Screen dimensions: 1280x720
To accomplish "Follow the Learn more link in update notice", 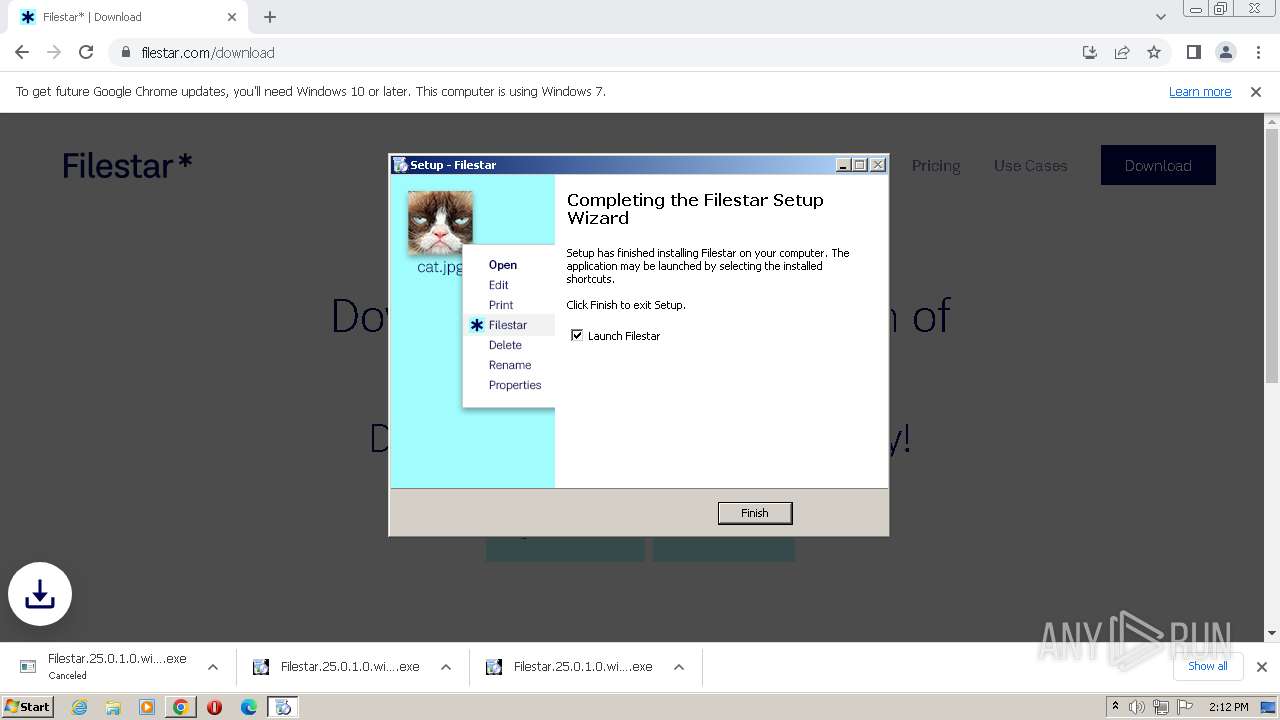I will [x=1200, y=91].
